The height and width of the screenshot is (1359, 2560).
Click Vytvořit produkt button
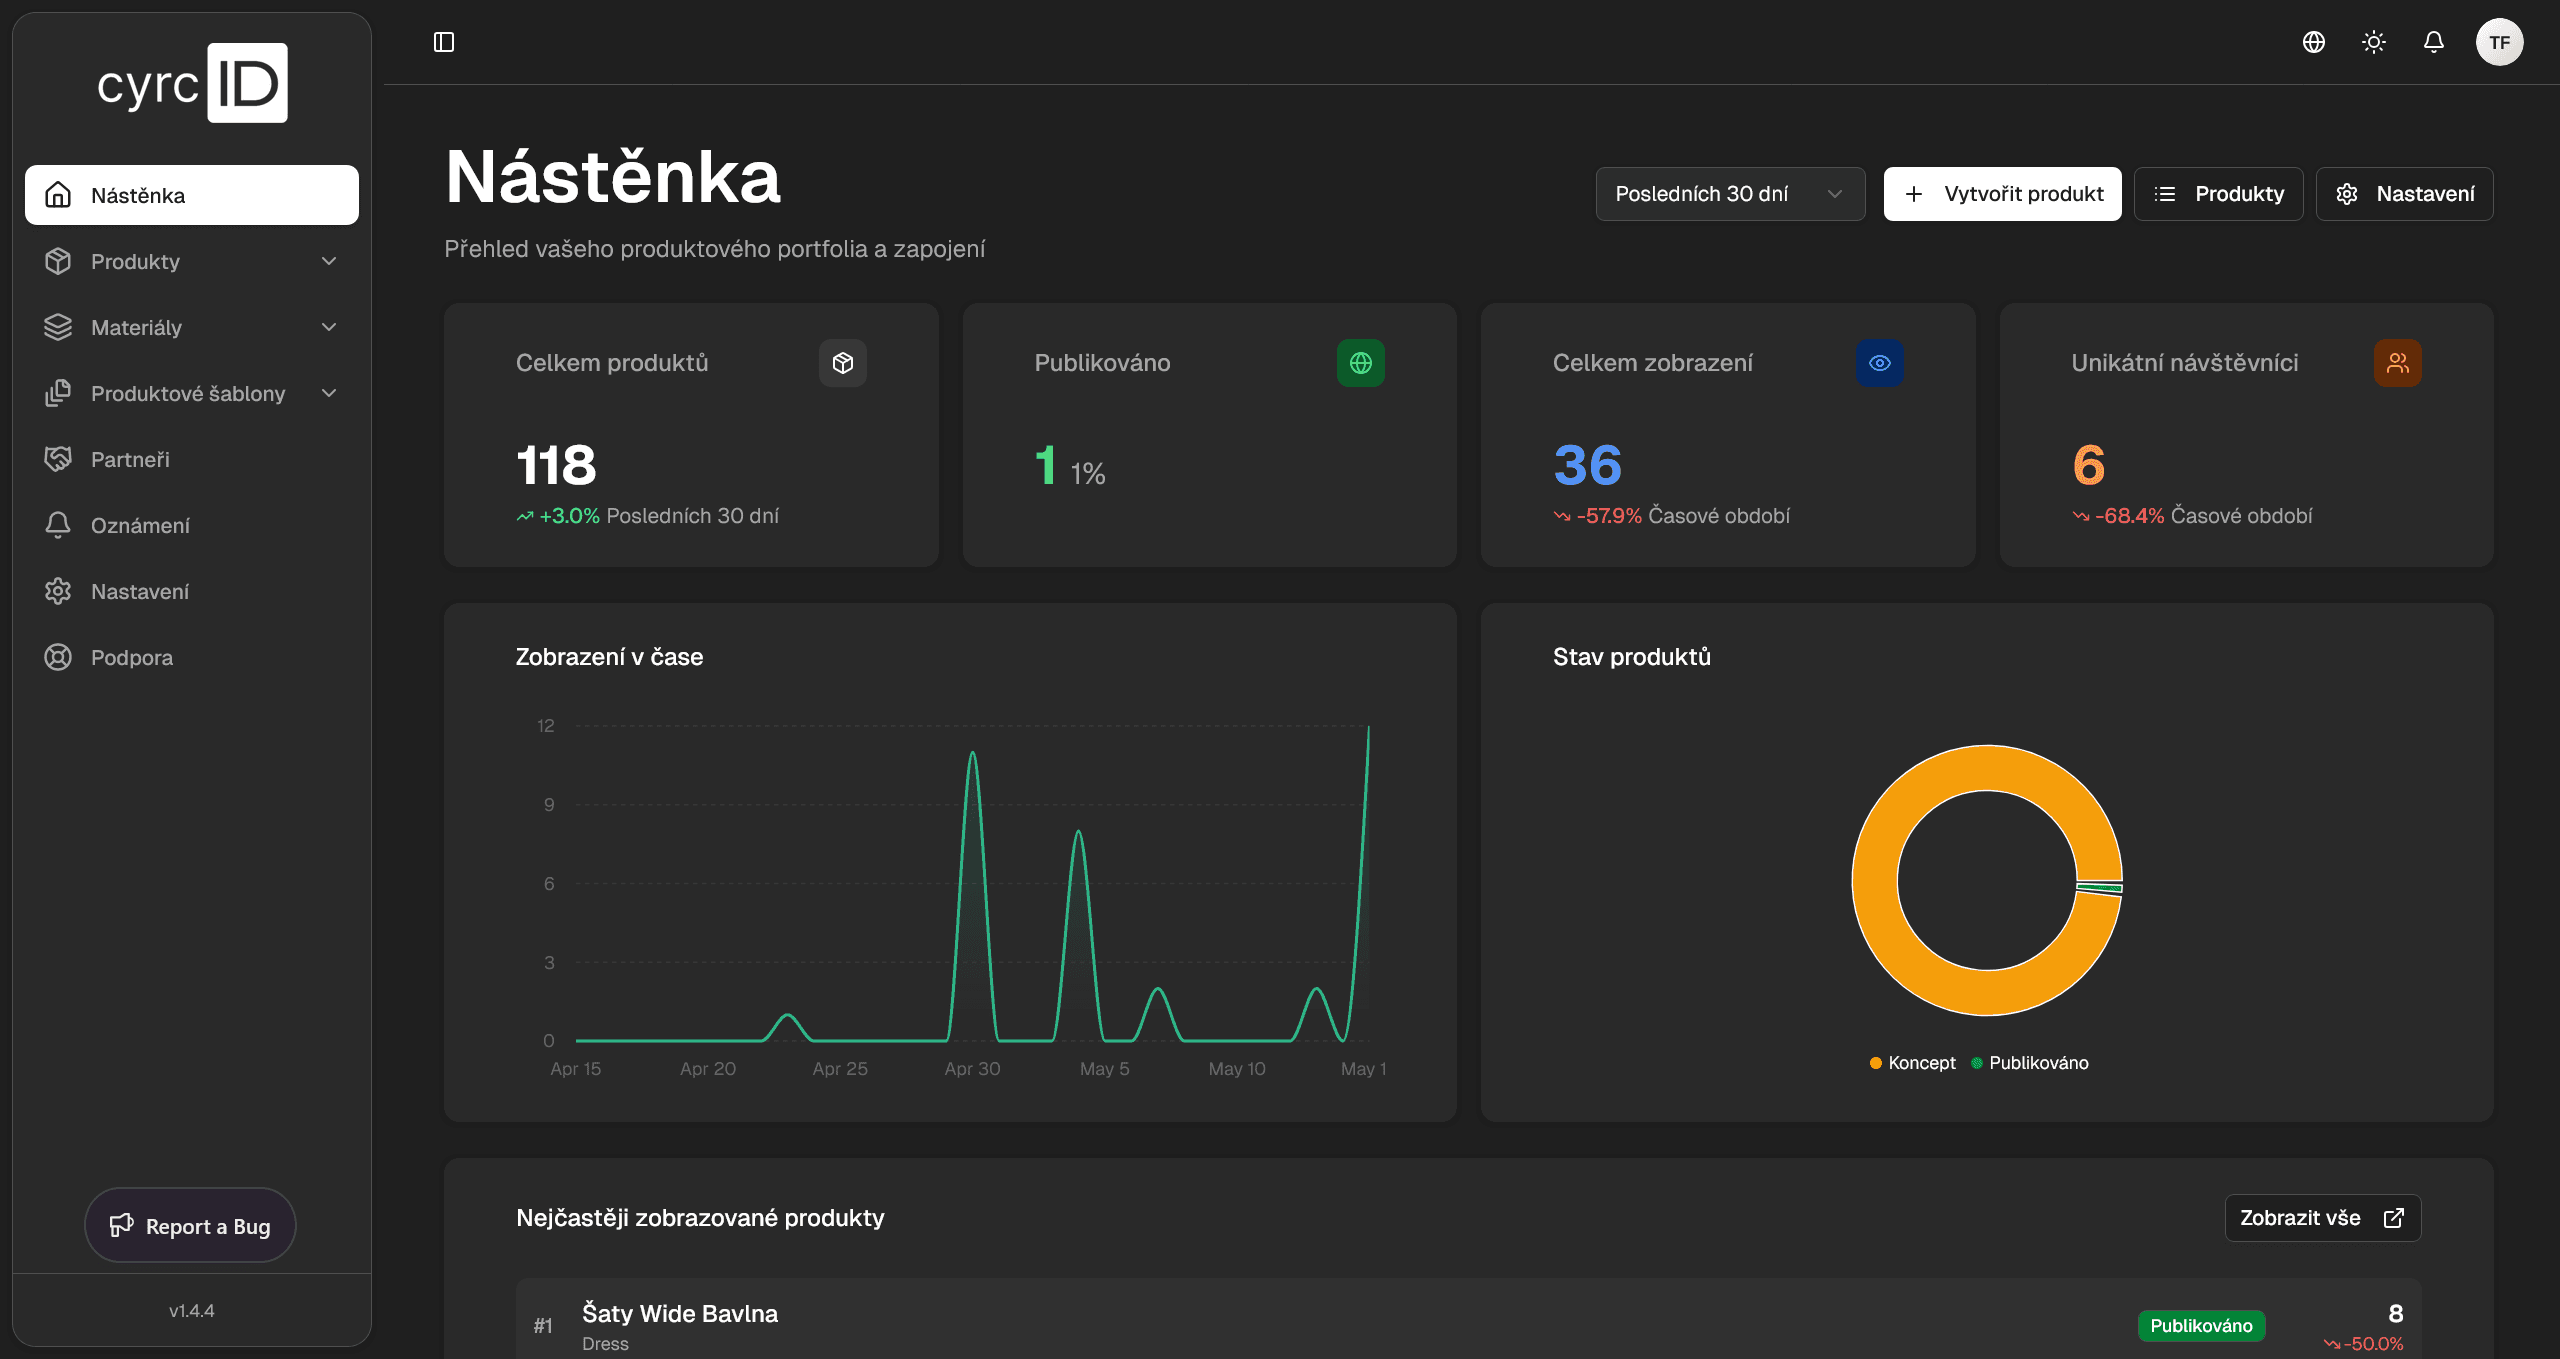pyautogui.click(x=2002, y=194)
